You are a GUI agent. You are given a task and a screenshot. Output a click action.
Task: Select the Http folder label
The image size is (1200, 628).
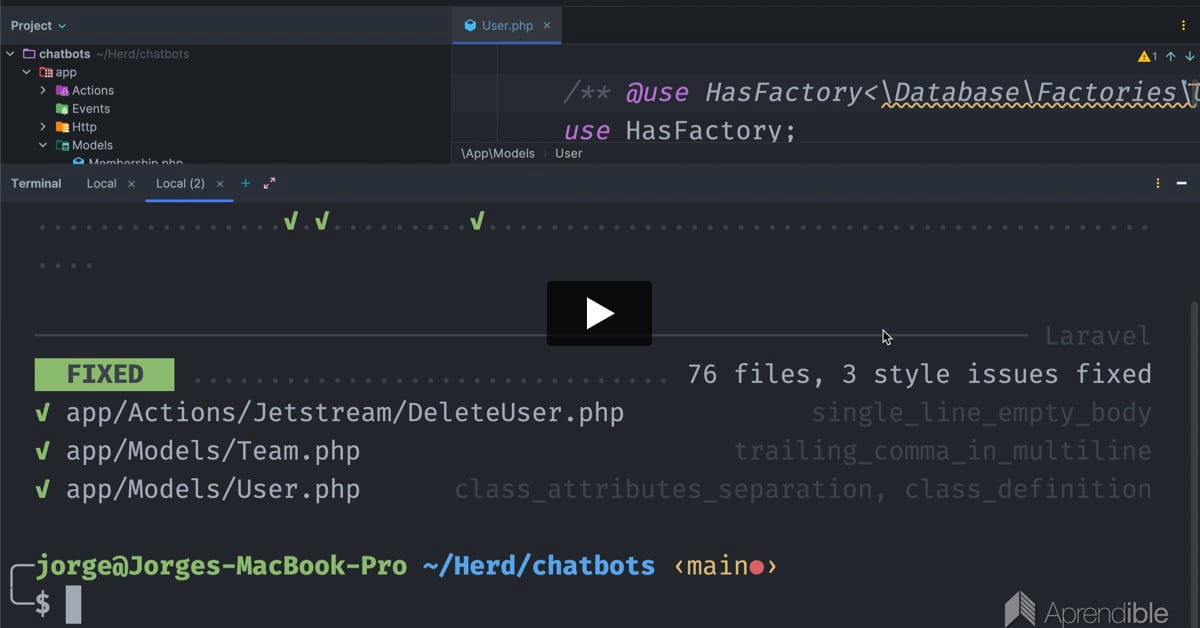click(x=84, y=127)
